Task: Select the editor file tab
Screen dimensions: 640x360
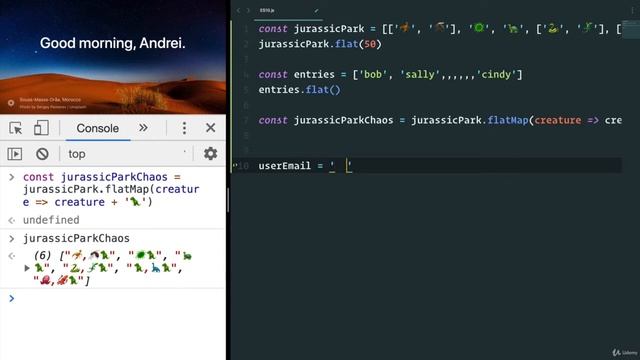Action: click(x=288, y=11)
